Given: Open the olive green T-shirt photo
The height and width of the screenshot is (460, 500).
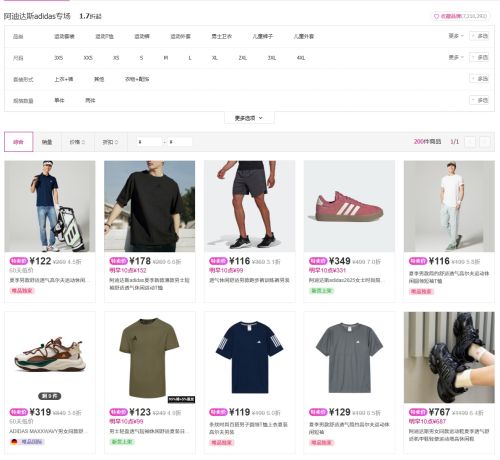Looking at the screenshot, I should (x=150, y=357).
